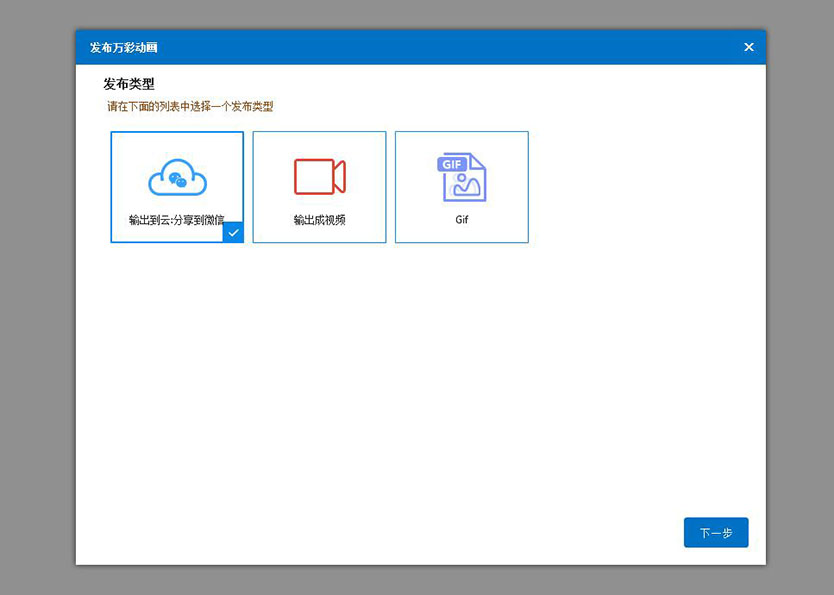Click the 发布类型 heading

click(129, 83)
